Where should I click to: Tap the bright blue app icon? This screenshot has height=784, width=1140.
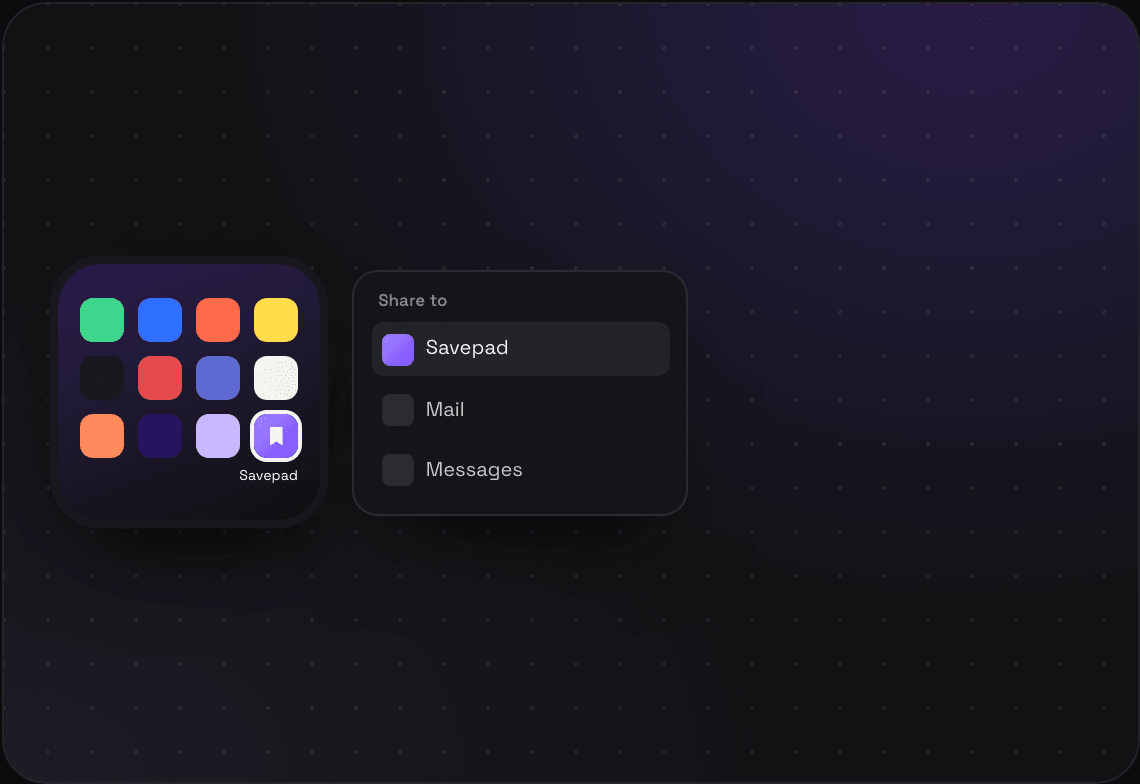[x=160, y=319]
